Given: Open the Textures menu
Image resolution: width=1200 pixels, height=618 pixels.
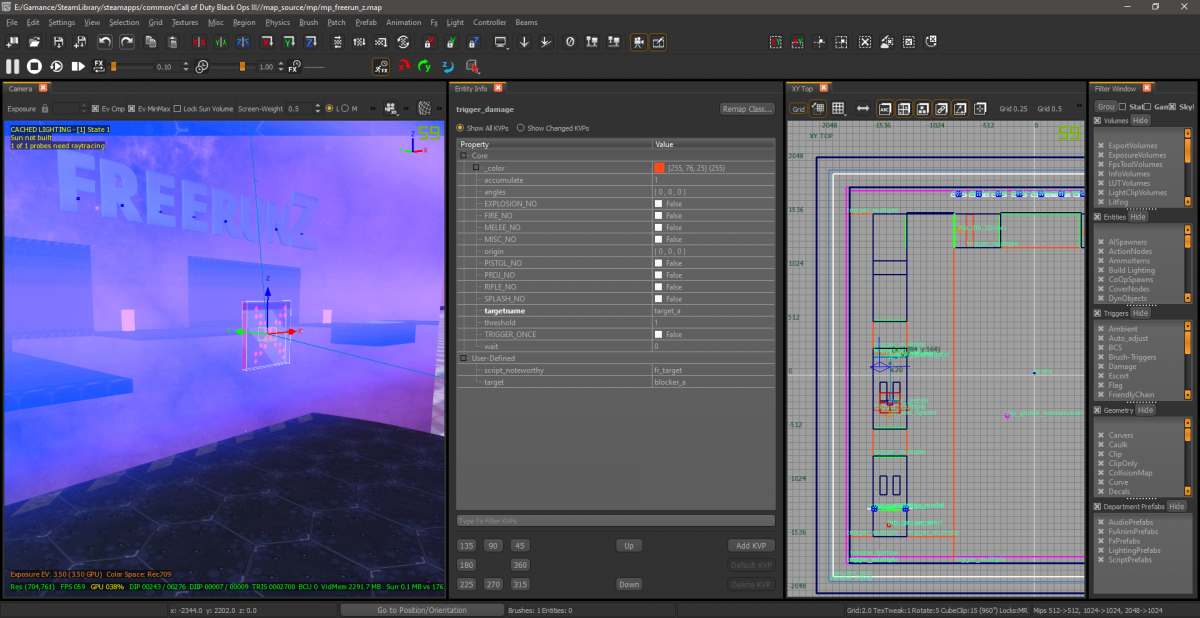Looking at the screenshot, I should tap(184, 21).
